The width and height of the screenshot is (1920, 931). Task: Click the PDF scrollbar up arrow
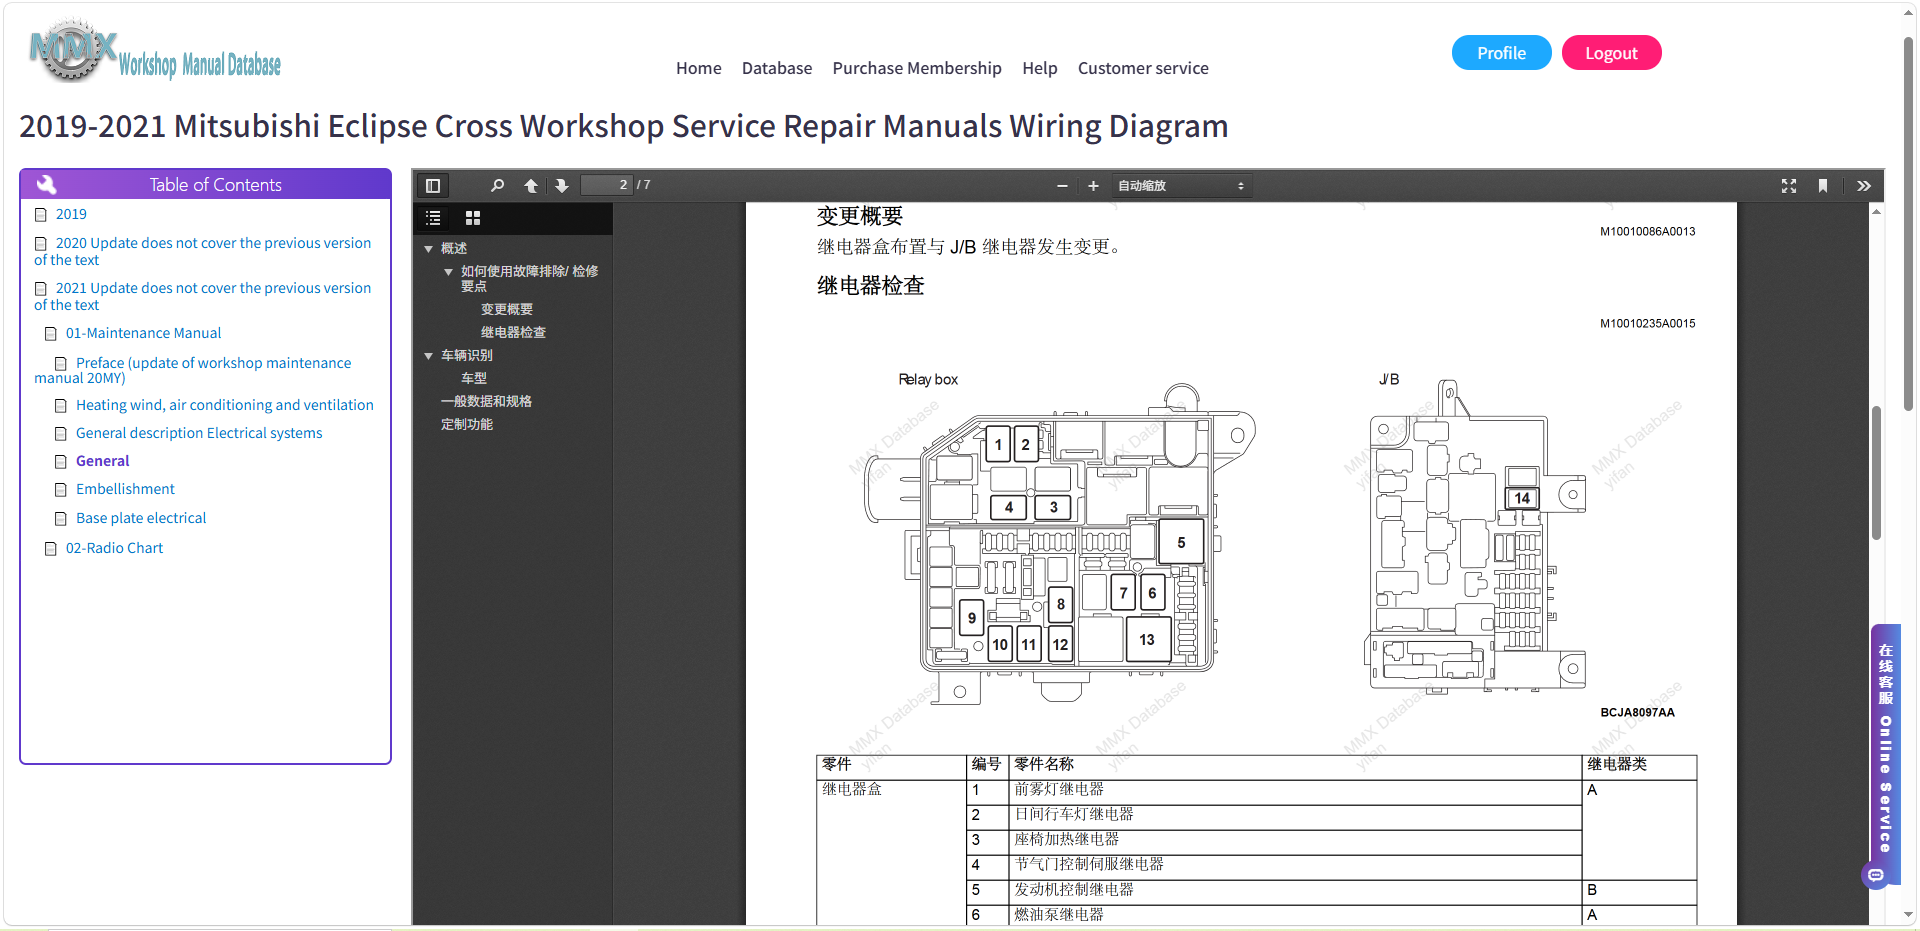point(1877,211)
